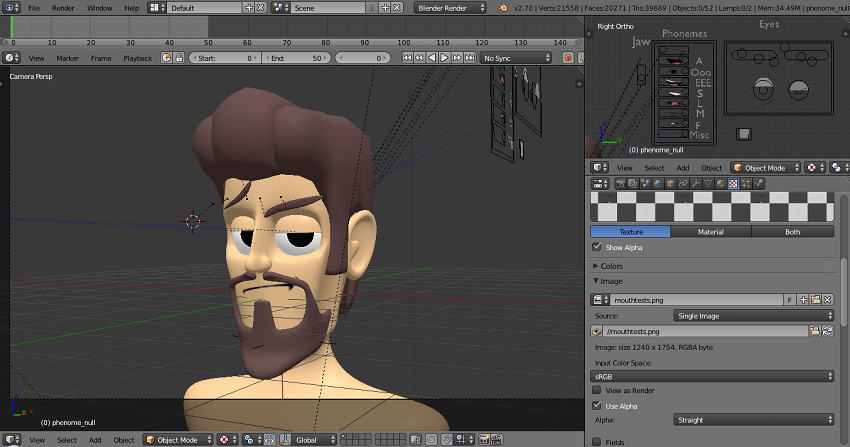This screenshot has width=850, height=447.
Task: Toggle the Show Alpha checkbox
Action: click(597, 247)
